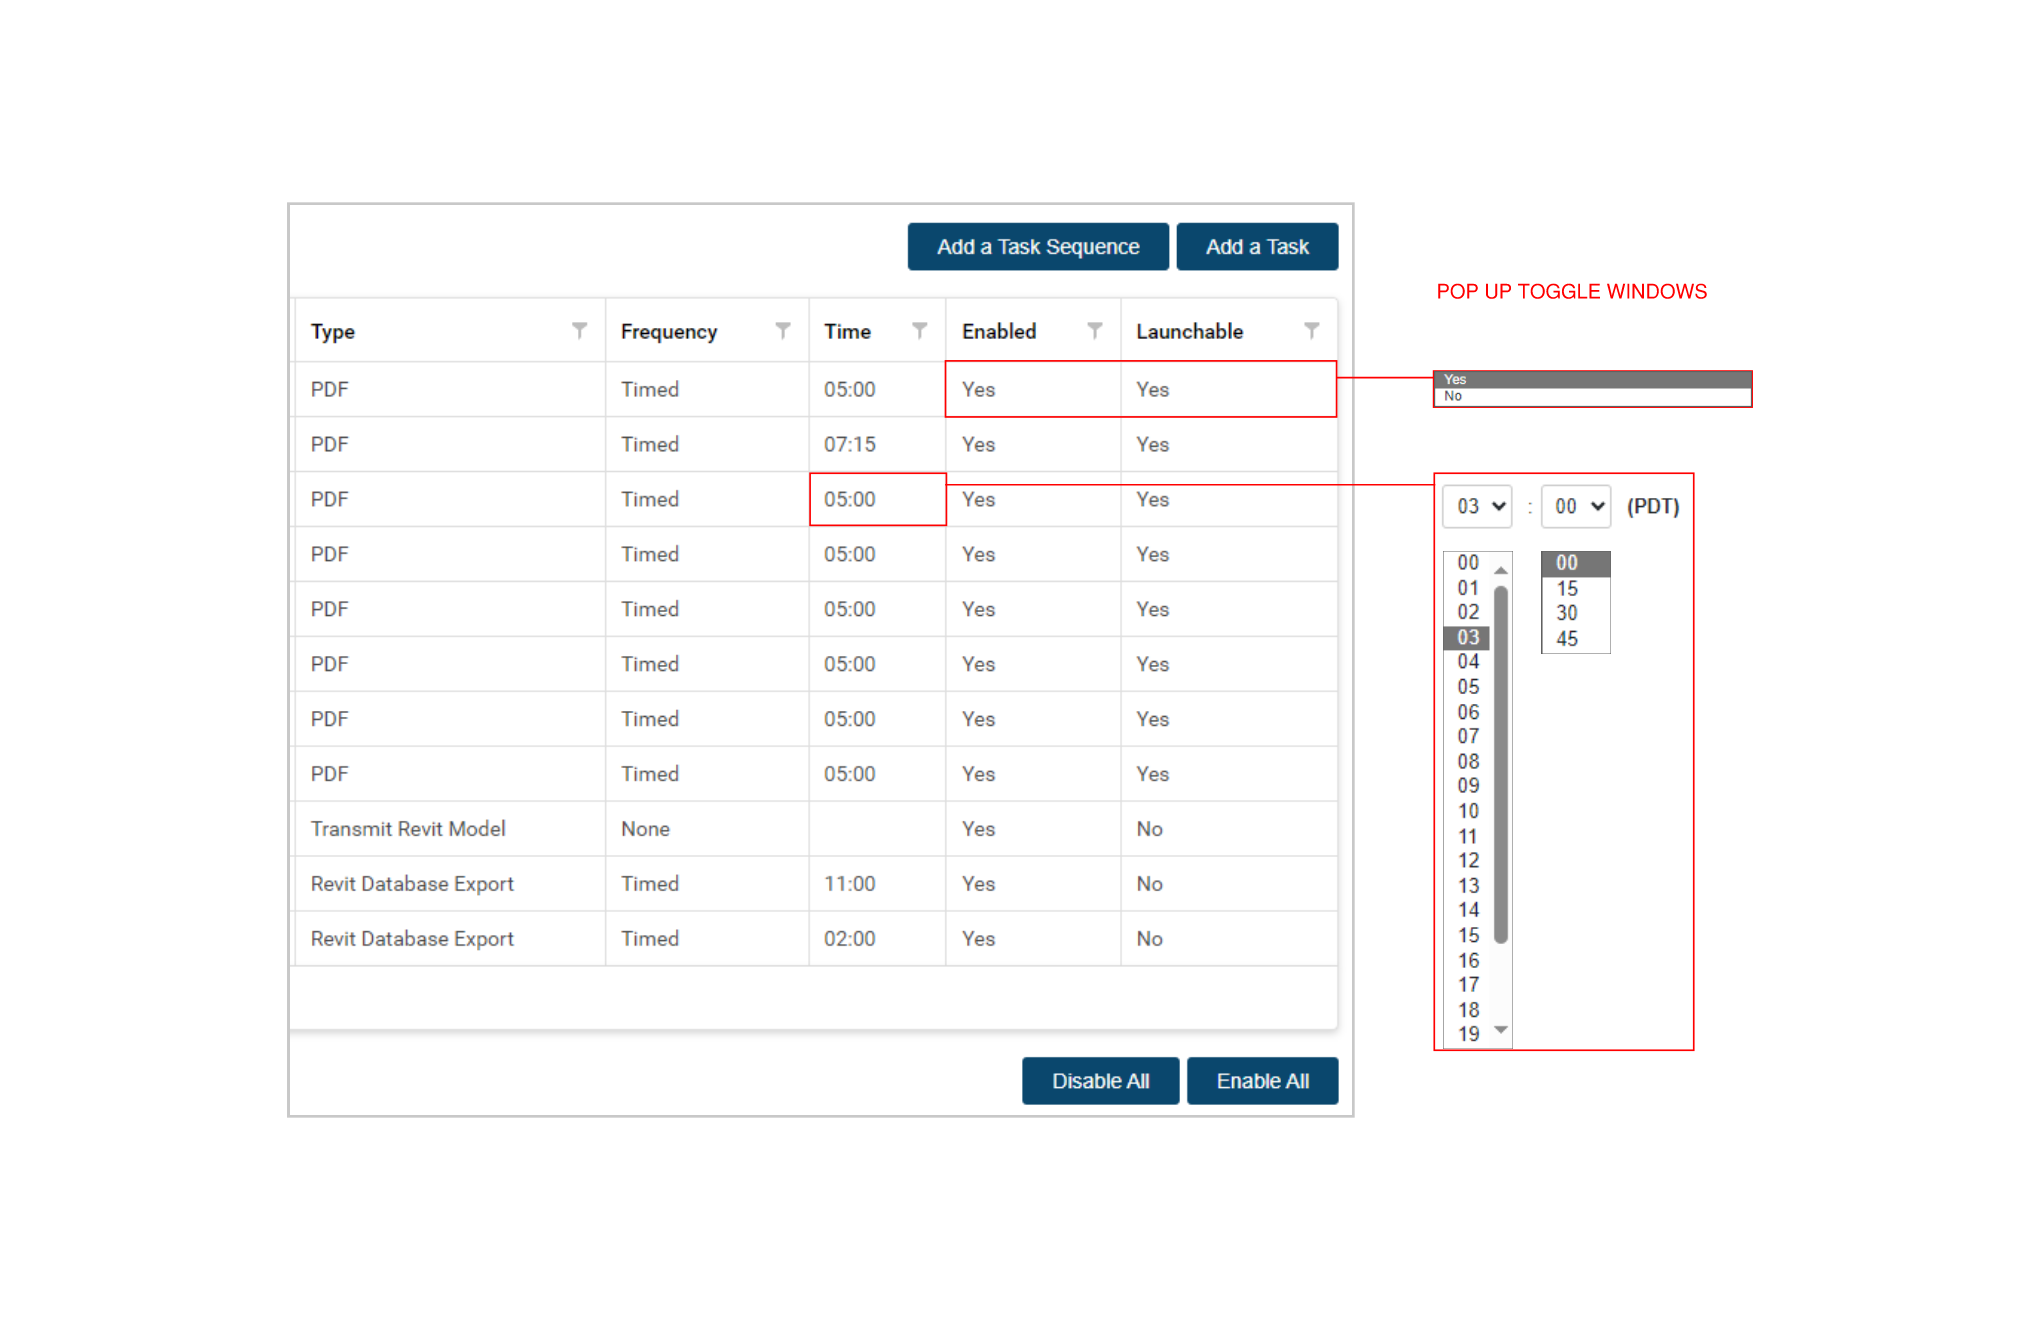The image size is (2040, 1320).
Task: Open the Time column filter icon
Action: click(x=919, y=330)
